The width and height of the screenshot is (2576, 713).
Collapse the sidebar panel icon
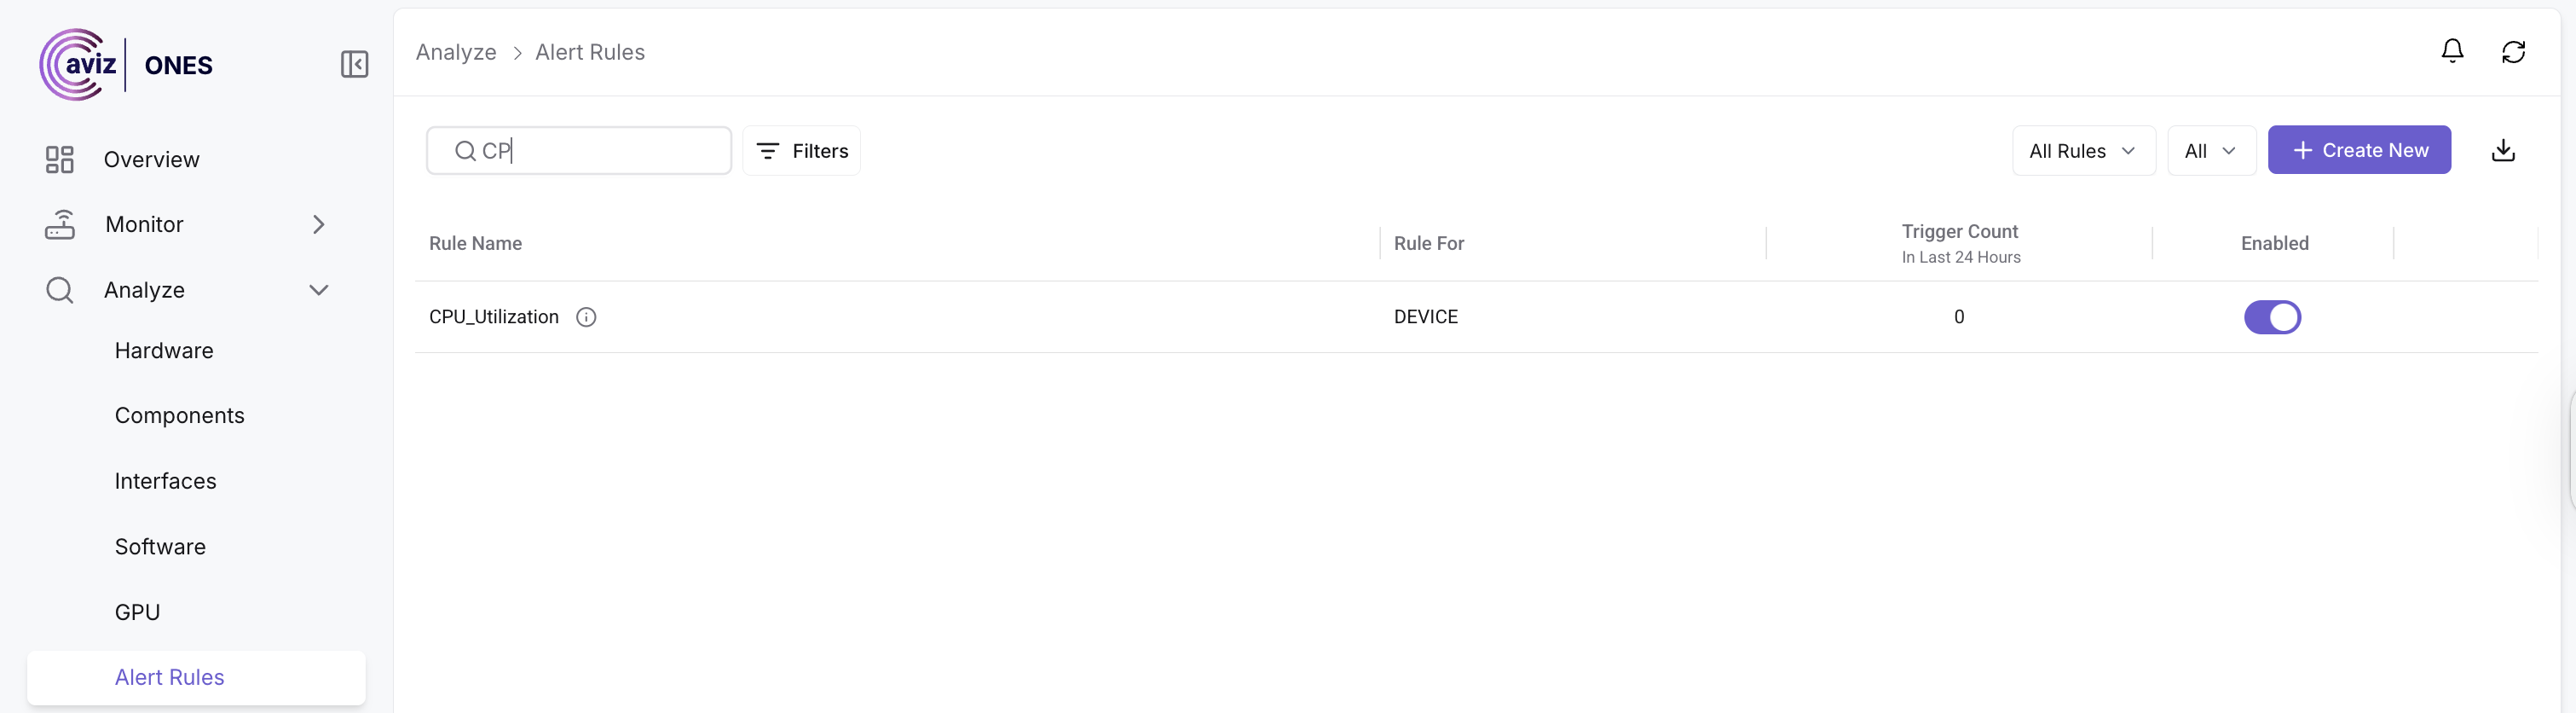point(354,65)
